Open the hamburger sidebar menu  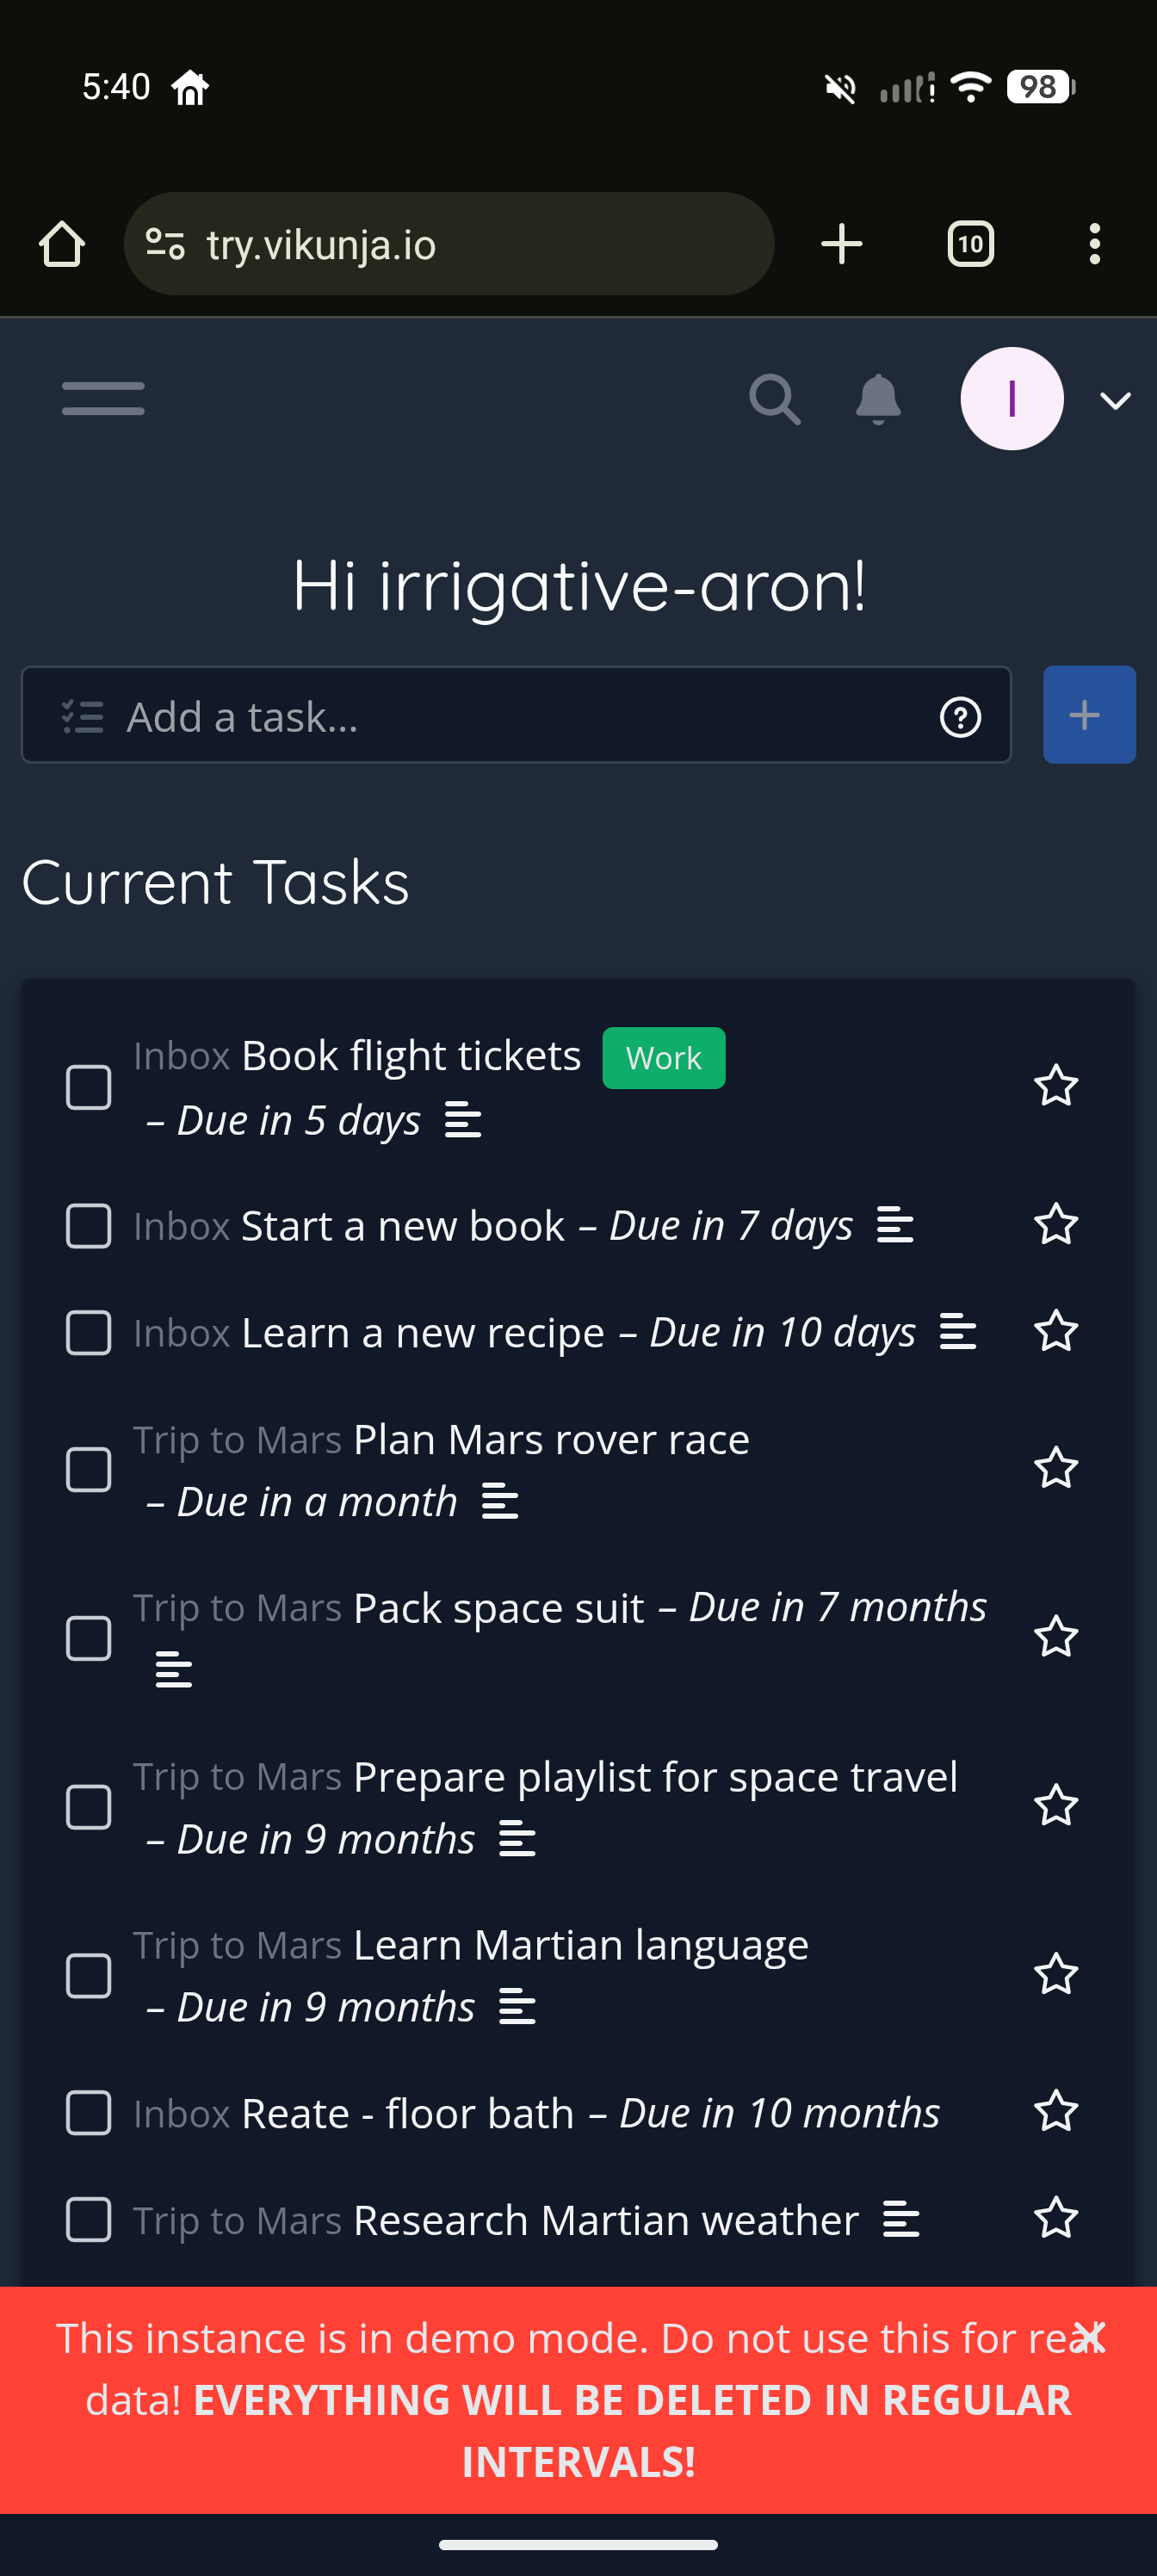pos(103,398)
